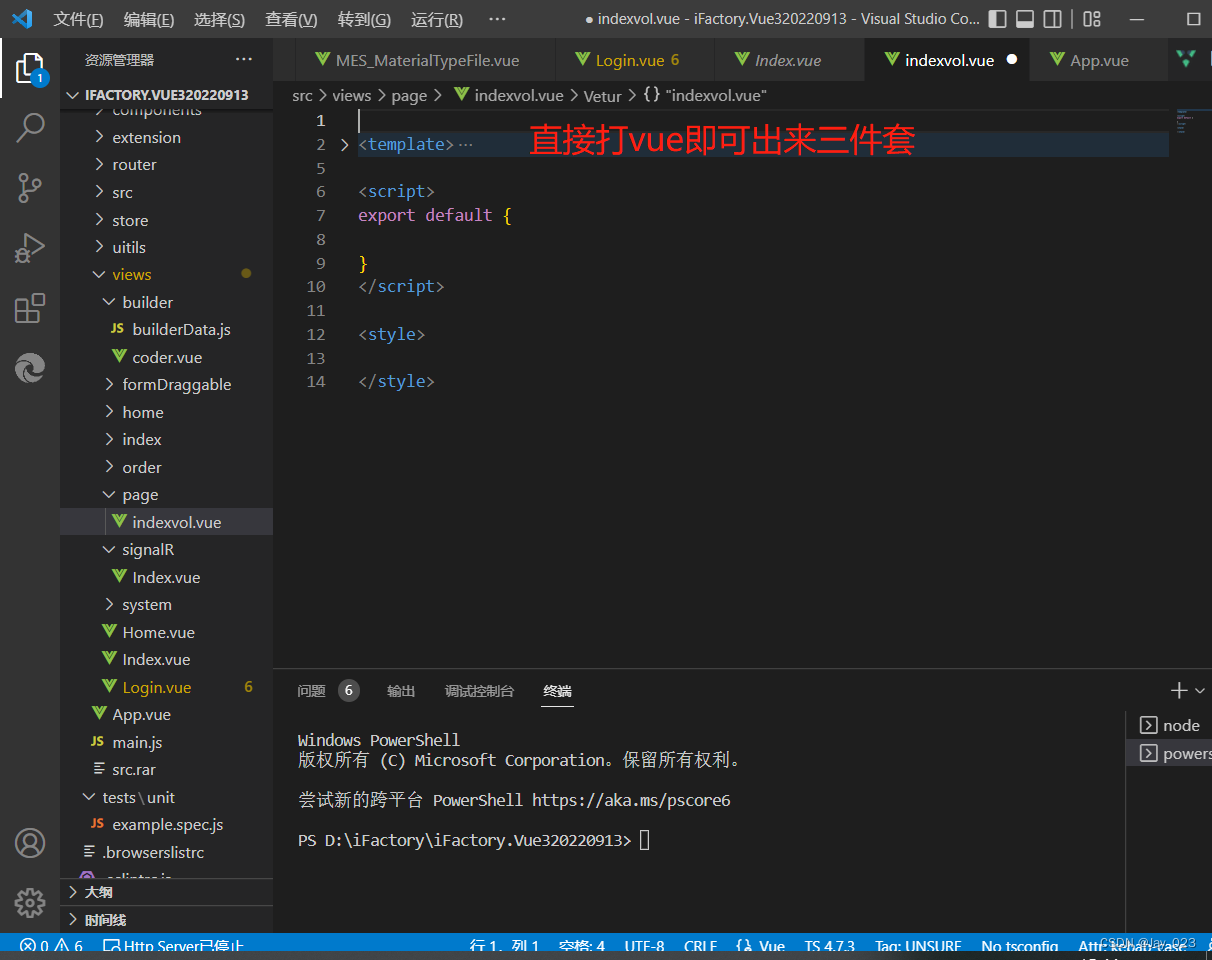Screen dimensions: 1212x960
Task: Open the Explorer view in the activity bar
Action: point(30,68)
